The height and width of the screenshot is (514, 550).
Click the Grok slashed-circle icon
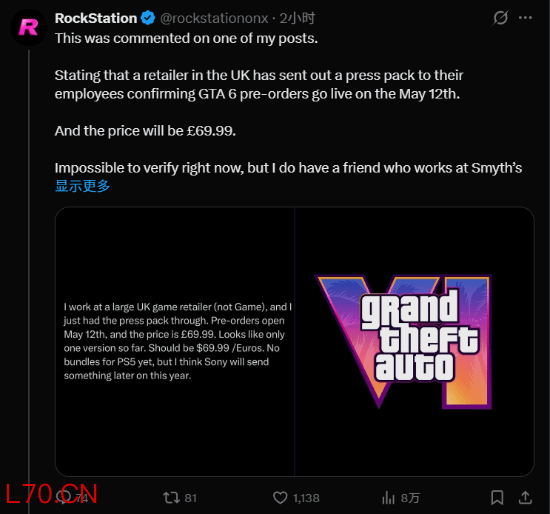[500, 18]
